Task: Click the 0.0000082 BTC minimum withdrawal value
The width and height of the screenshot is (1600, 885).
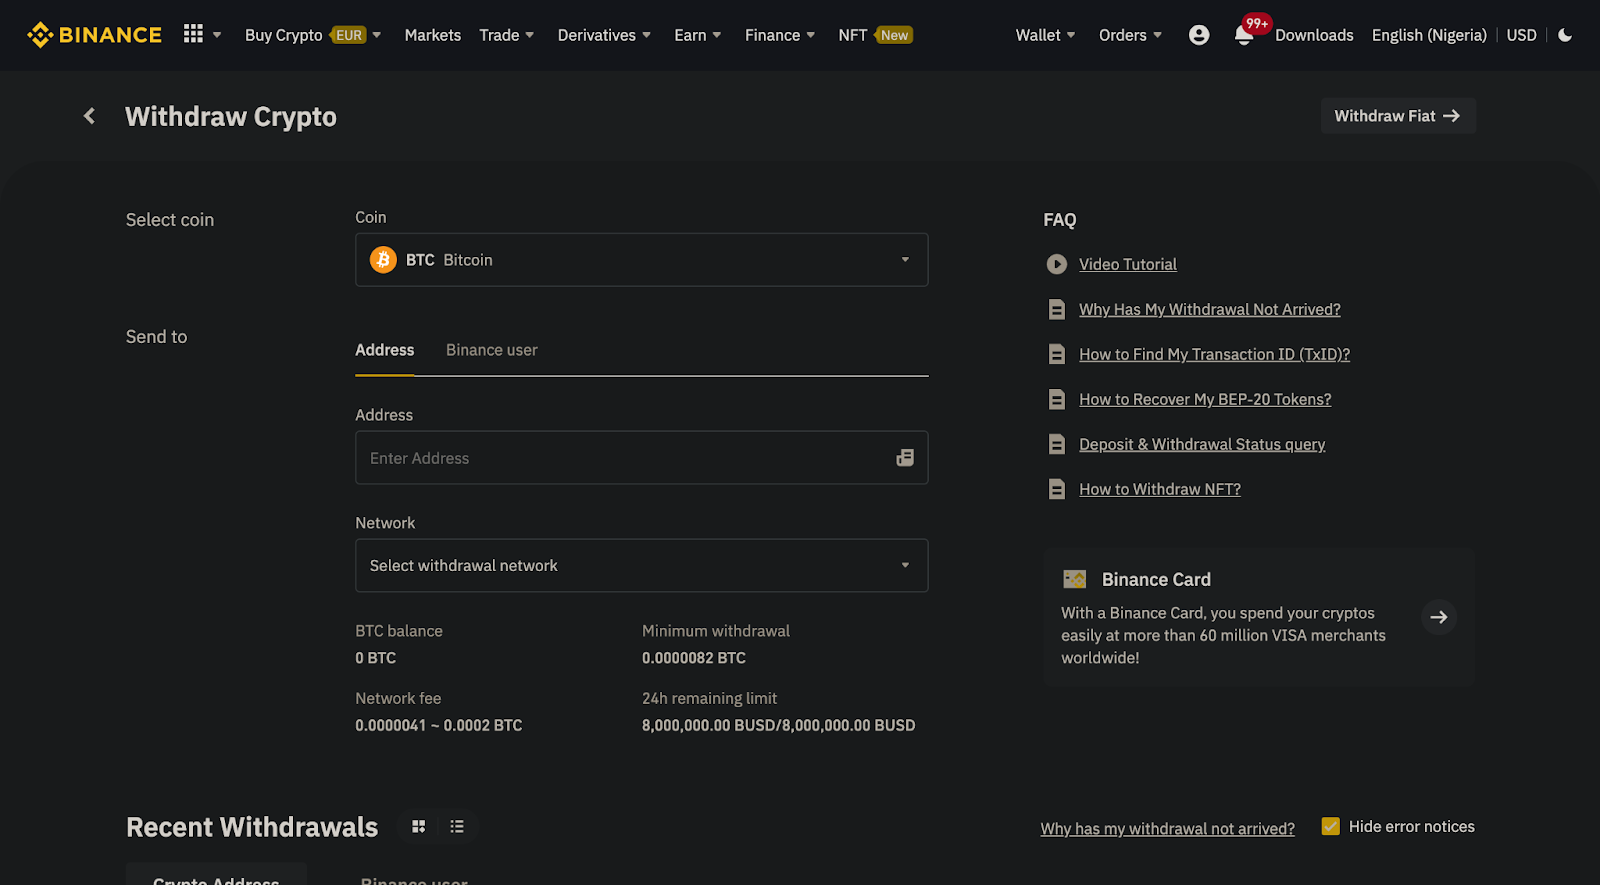Action: pyautogui.click(x=694, y=658)
